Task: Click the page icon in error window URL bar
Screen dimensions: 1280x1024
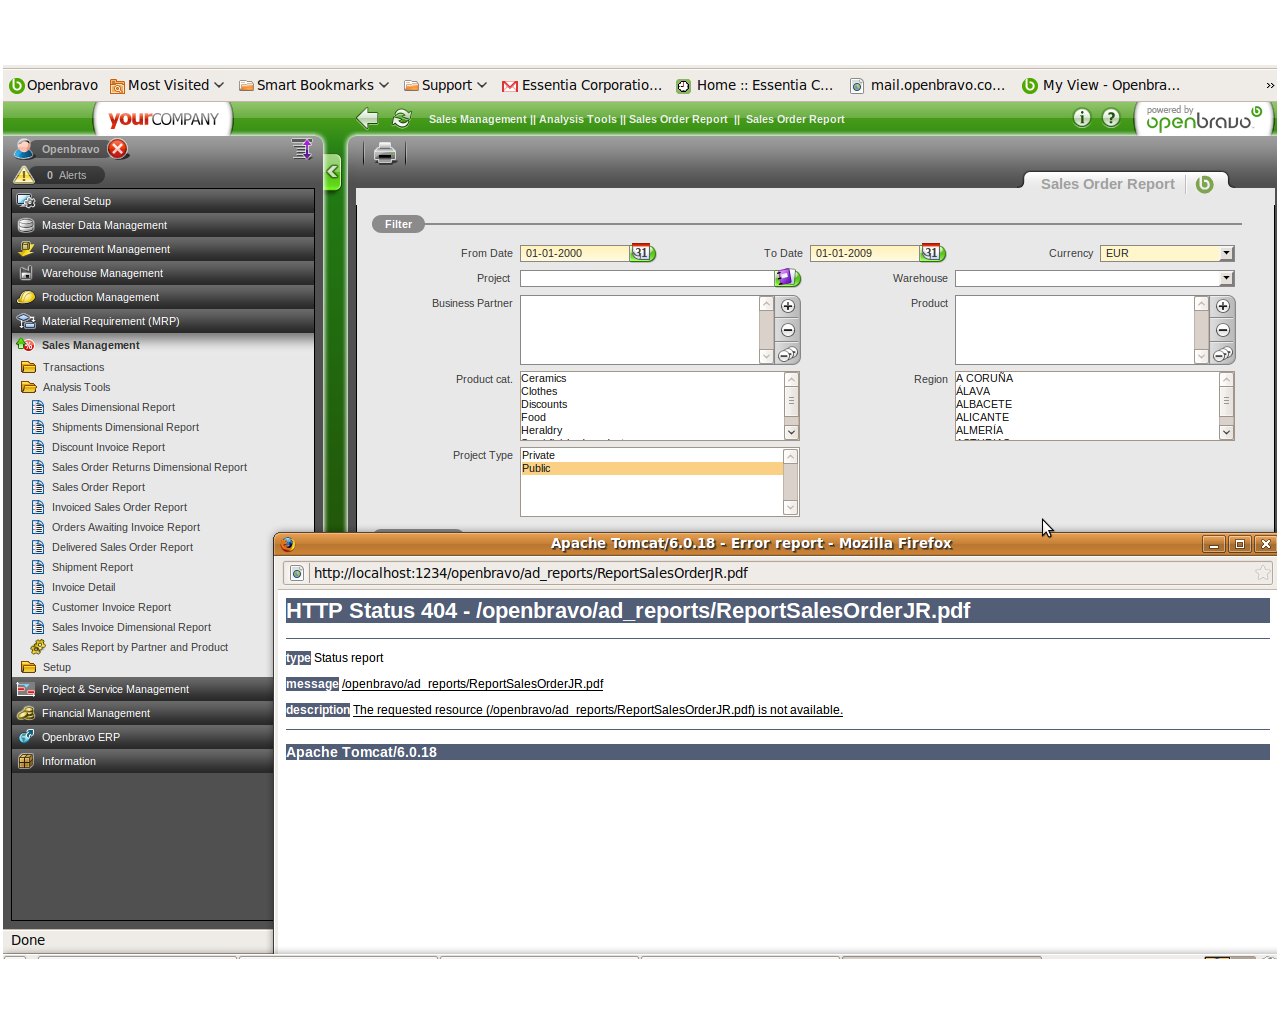Action: [x=297, y=573]
